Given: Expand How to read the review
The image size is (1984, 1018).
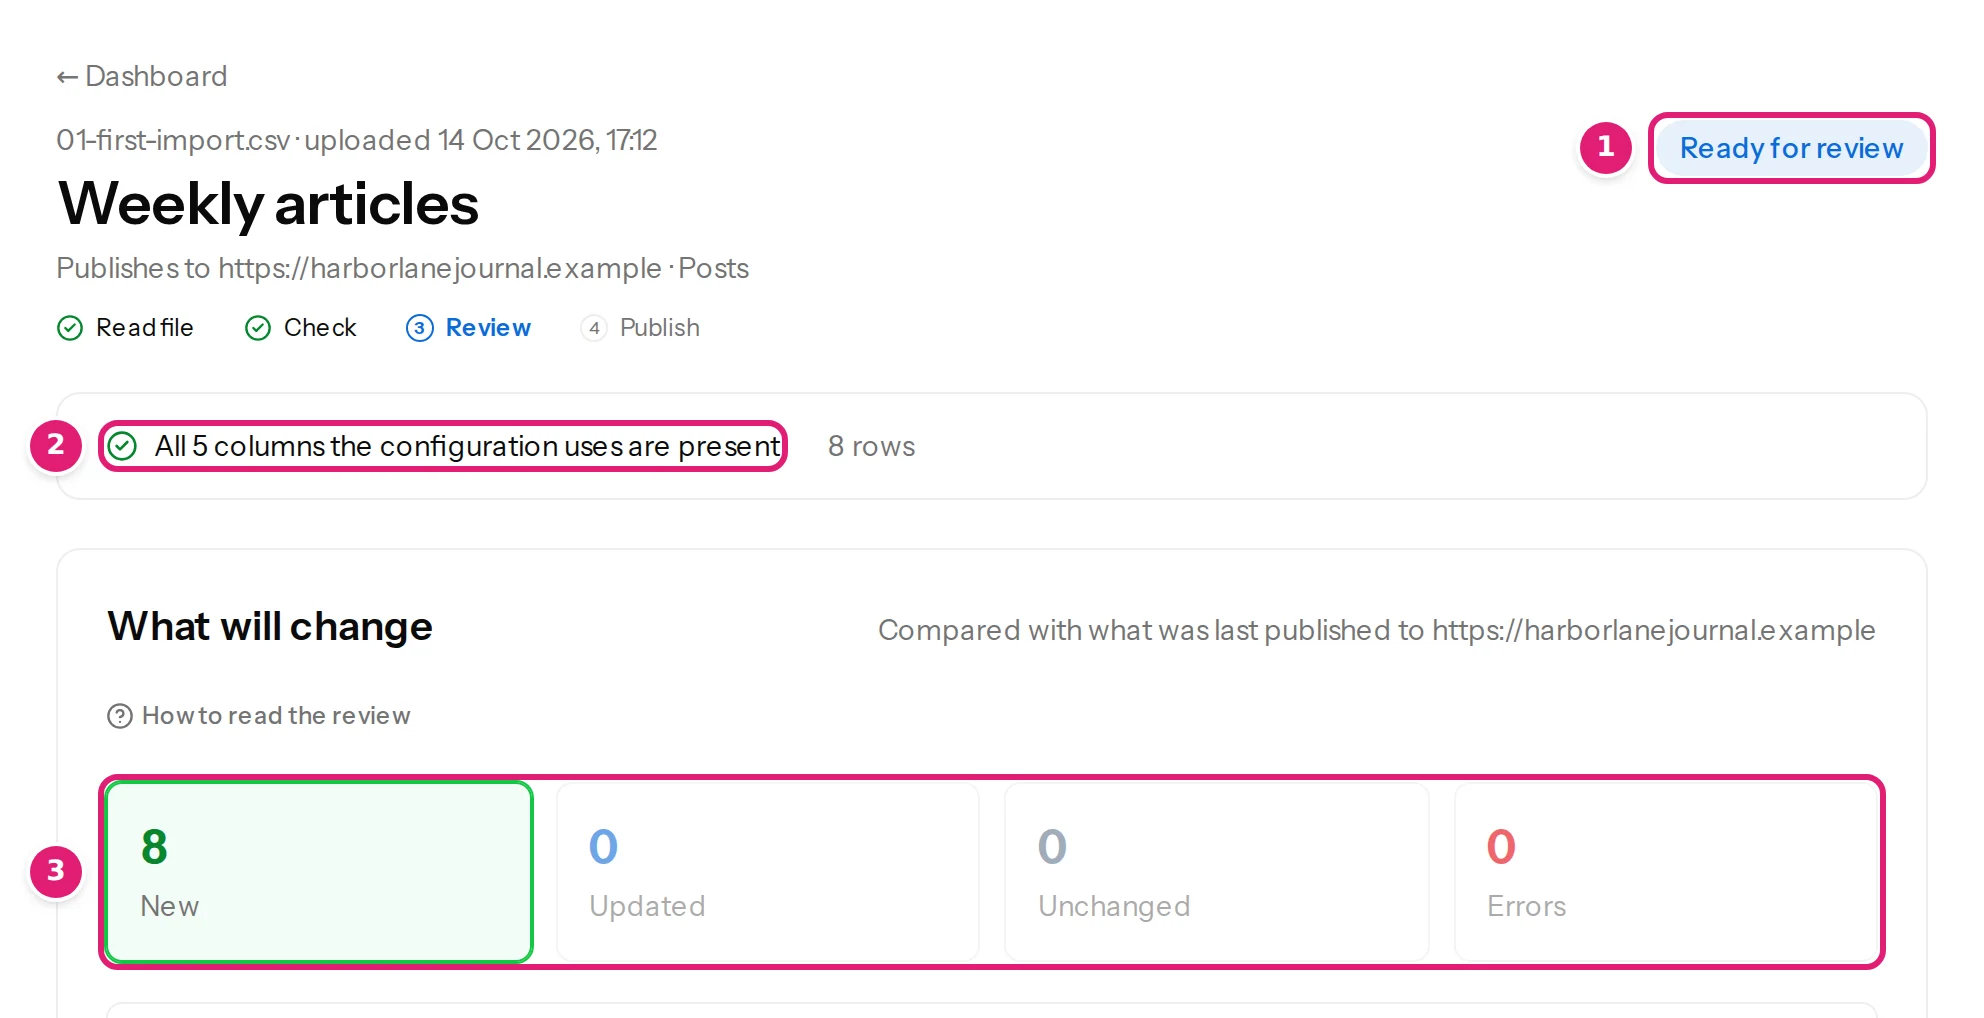Looking at the screenshot, I should (x=259, y=716).
